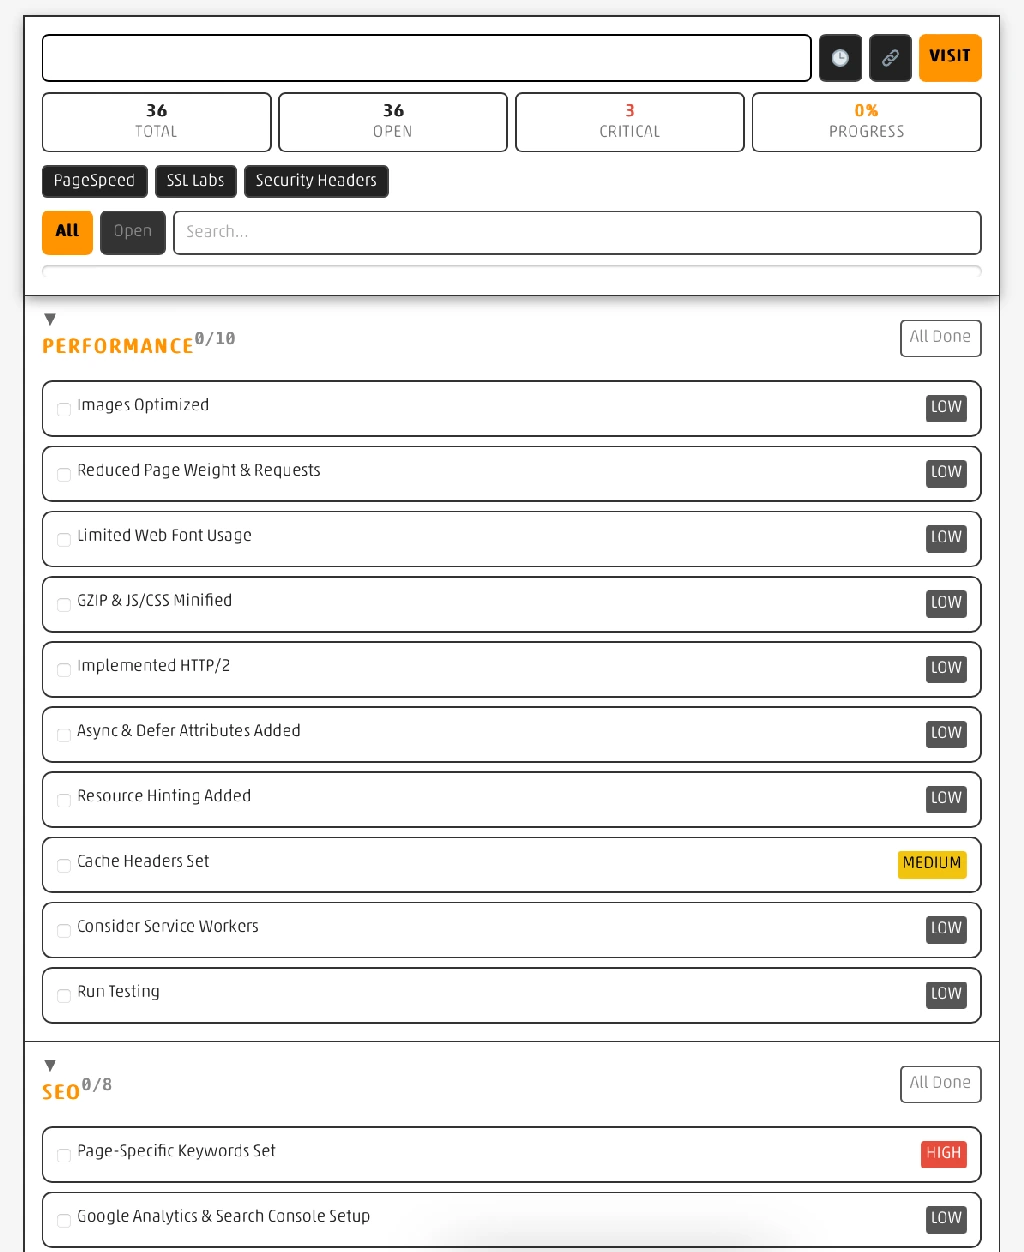Mark GZIP & JS/CSS Minified complete
The image size is (1024, 1252).
pyautogui.click(x=63, y=605)
